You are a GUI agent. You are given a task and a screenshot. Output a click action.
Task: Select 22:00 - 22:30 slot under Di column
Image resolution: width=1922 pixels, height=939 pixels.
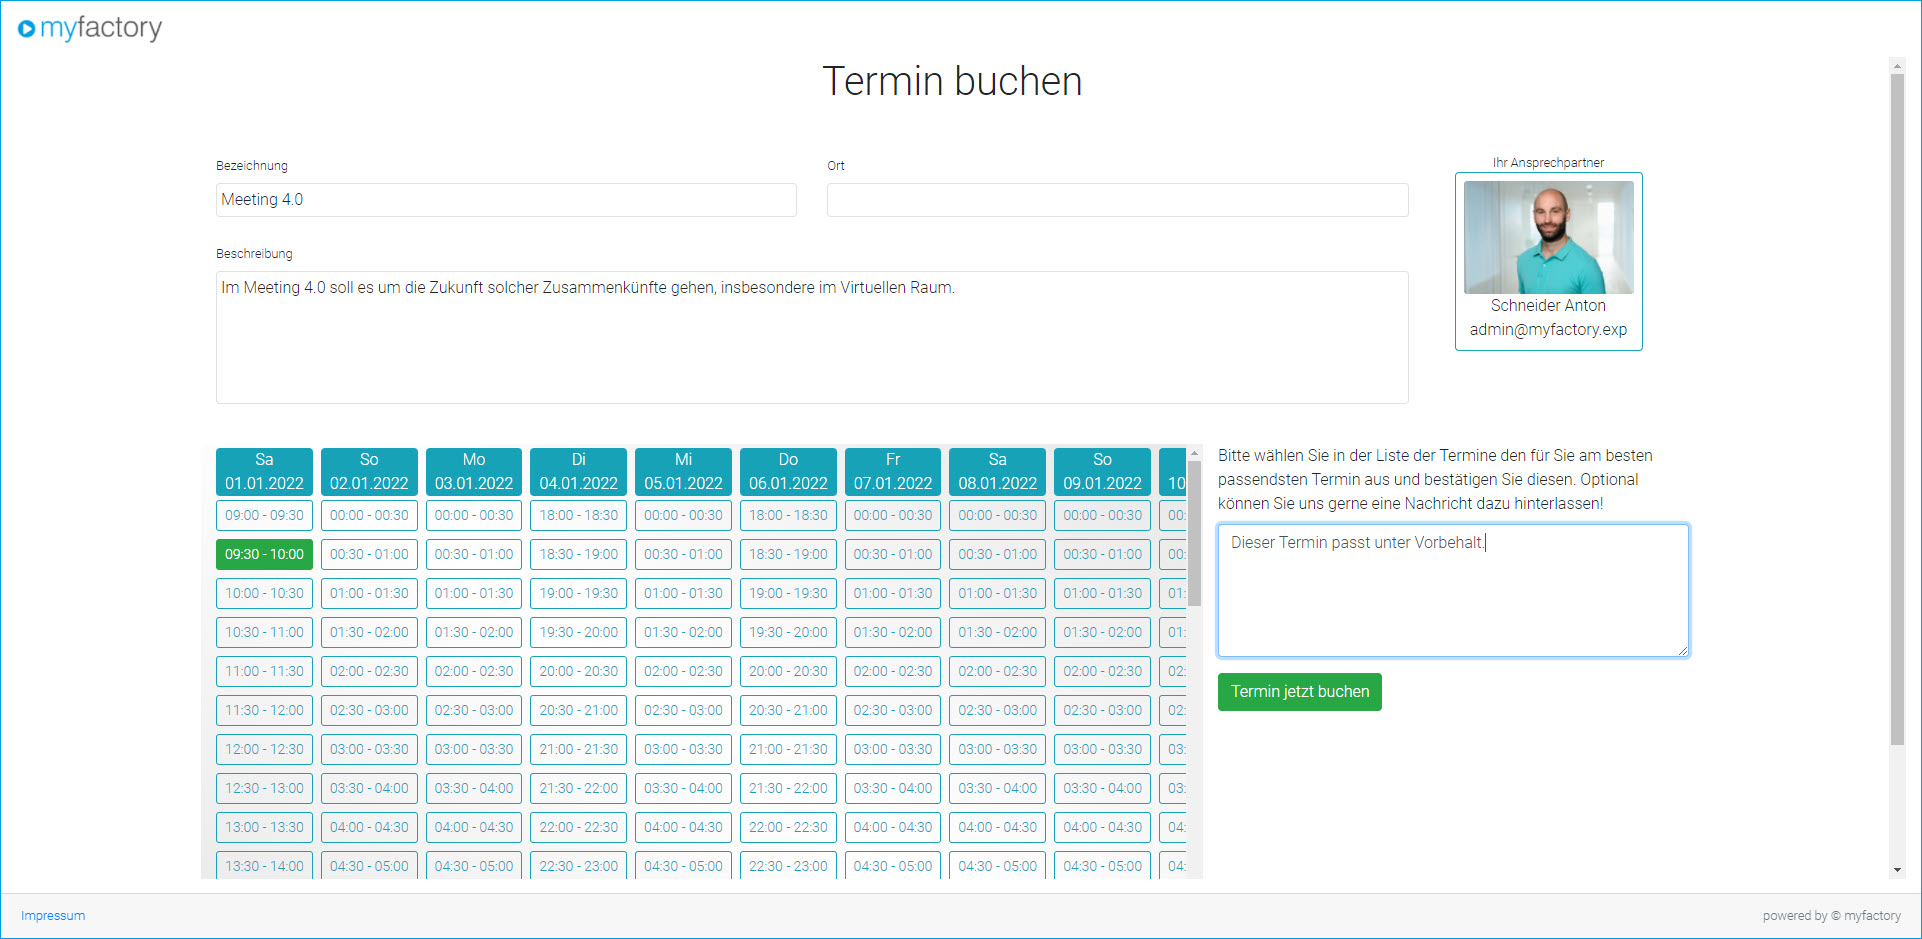[578, 827]
